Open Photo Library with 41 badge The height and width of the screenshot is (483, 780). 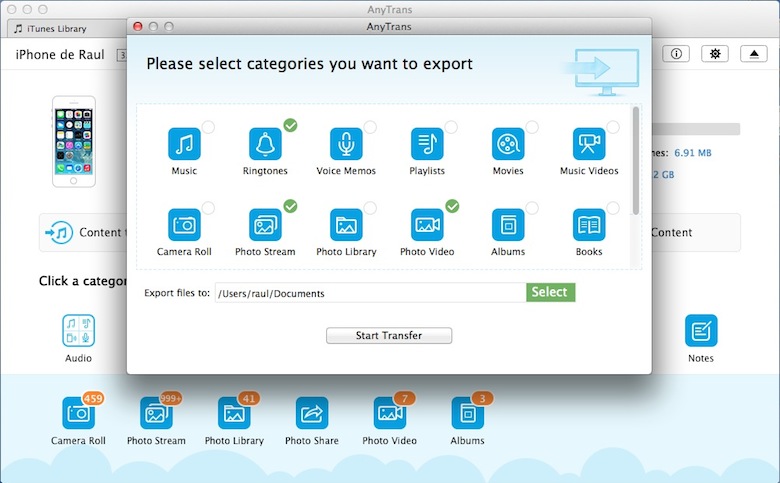[x=234, y=413]
